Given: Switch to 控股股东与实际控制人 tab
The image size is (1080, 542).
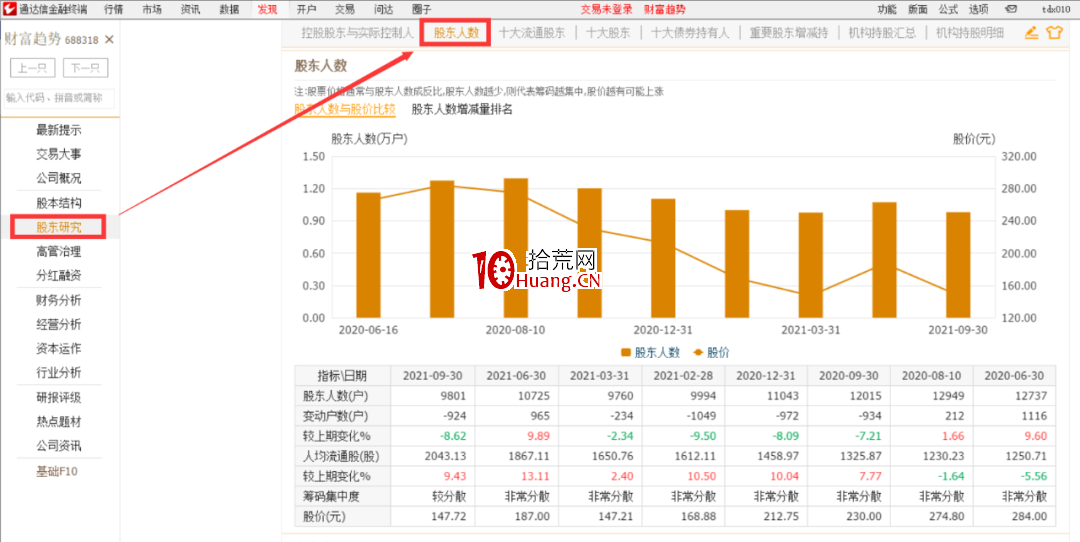Looking at the screenshot, I should pos(357,32).
